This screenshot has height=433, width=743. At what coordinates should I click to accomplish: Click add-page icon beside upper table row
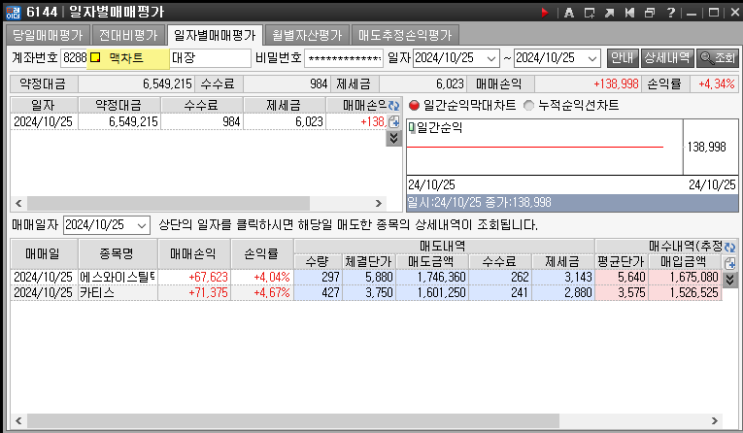point(394,122)
